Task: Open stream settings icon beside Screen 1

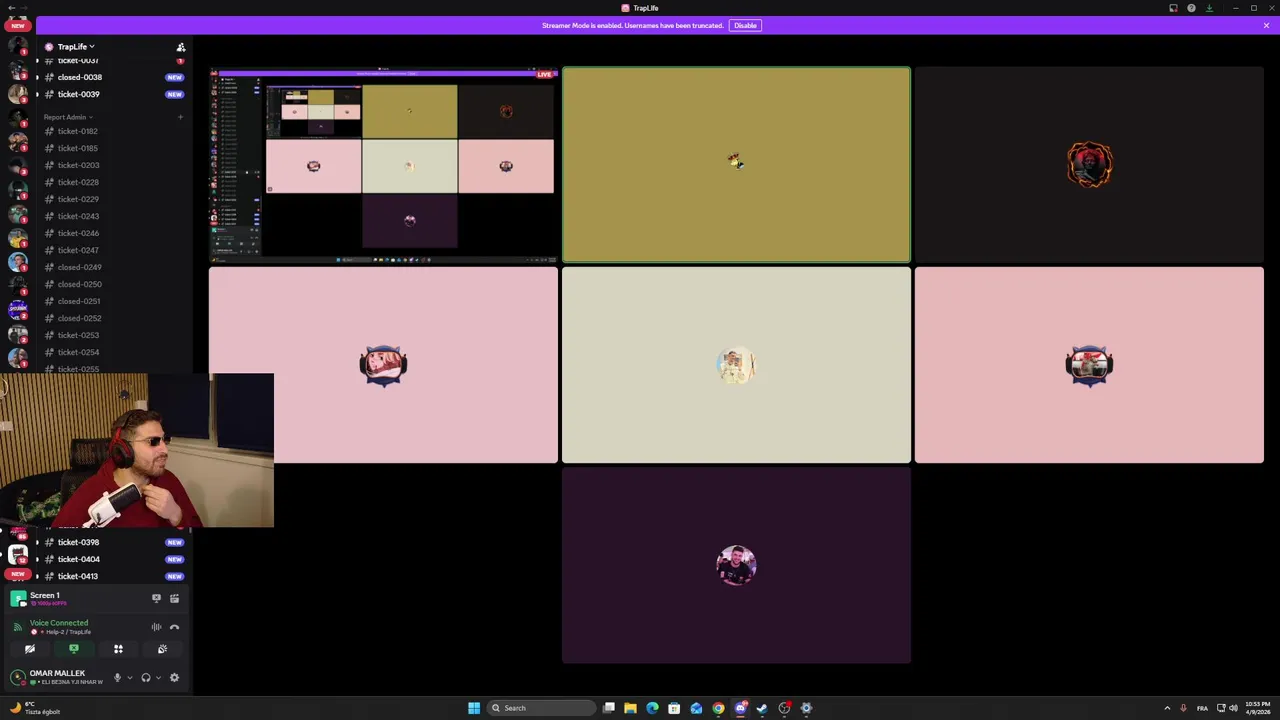Action: pos(174,598)
